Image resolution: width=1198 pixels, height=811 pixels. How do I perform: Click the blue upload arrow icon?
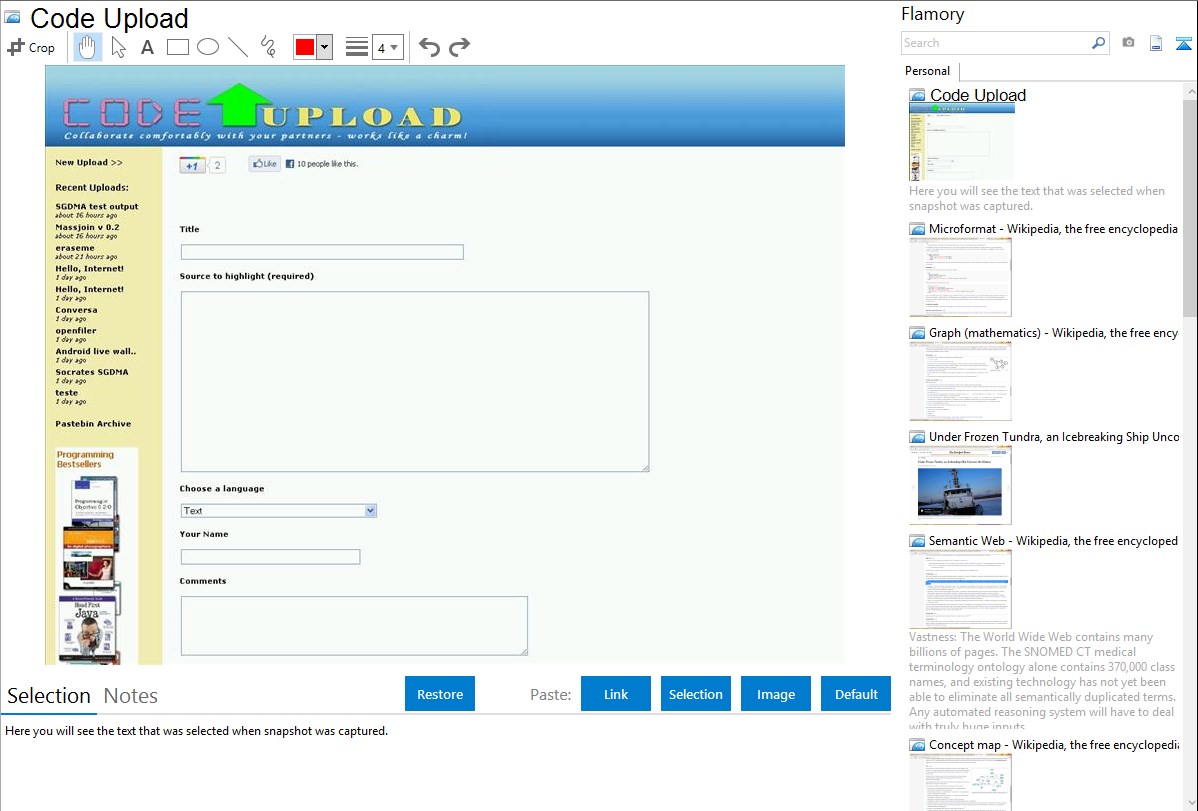coord(1183,44)
